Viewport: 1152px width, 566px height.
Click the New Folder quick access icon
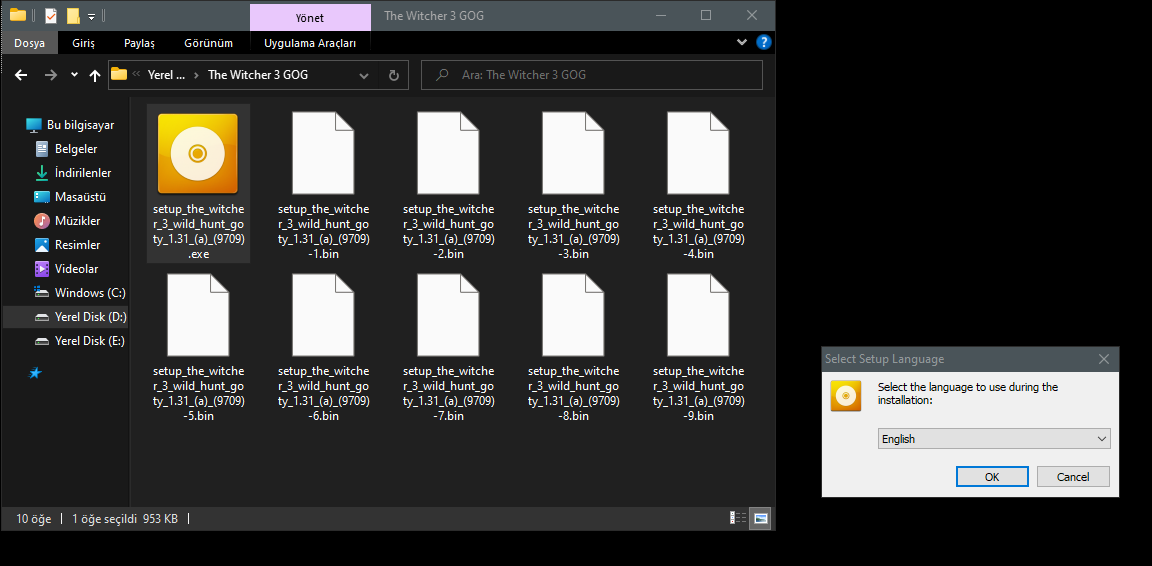pyautogui.click(x=73, y=15)
